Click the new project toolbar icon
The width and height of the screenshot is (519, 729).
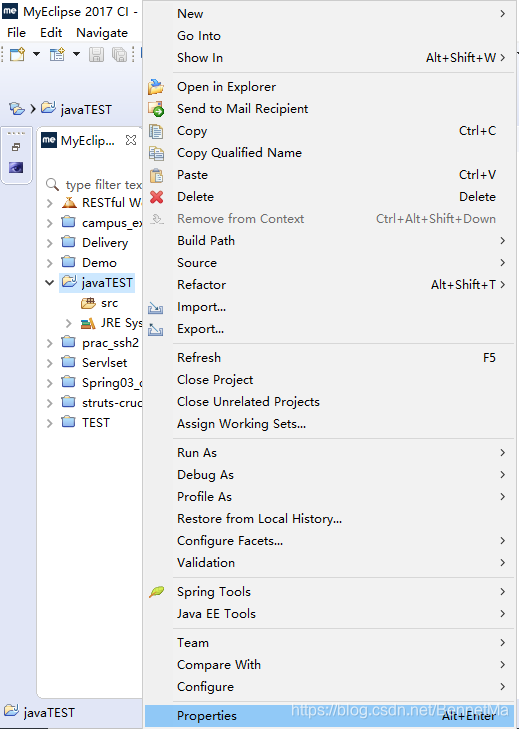(57, 55)
